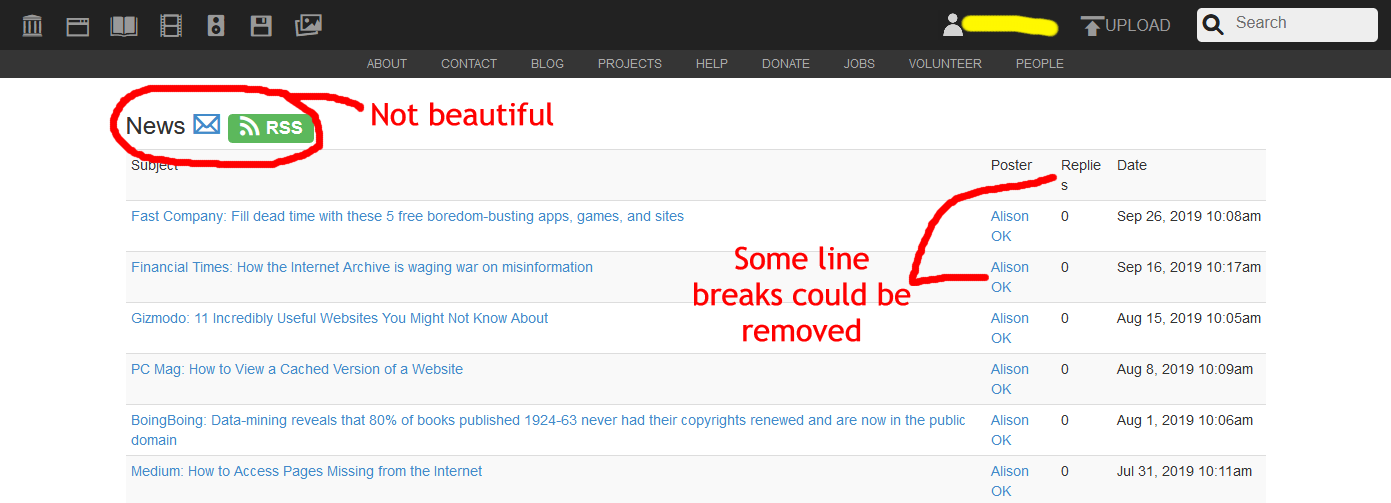The width and height of the screenshot is (1391, 503).
Task: Open the BLOG menu item
Action: 547,64
